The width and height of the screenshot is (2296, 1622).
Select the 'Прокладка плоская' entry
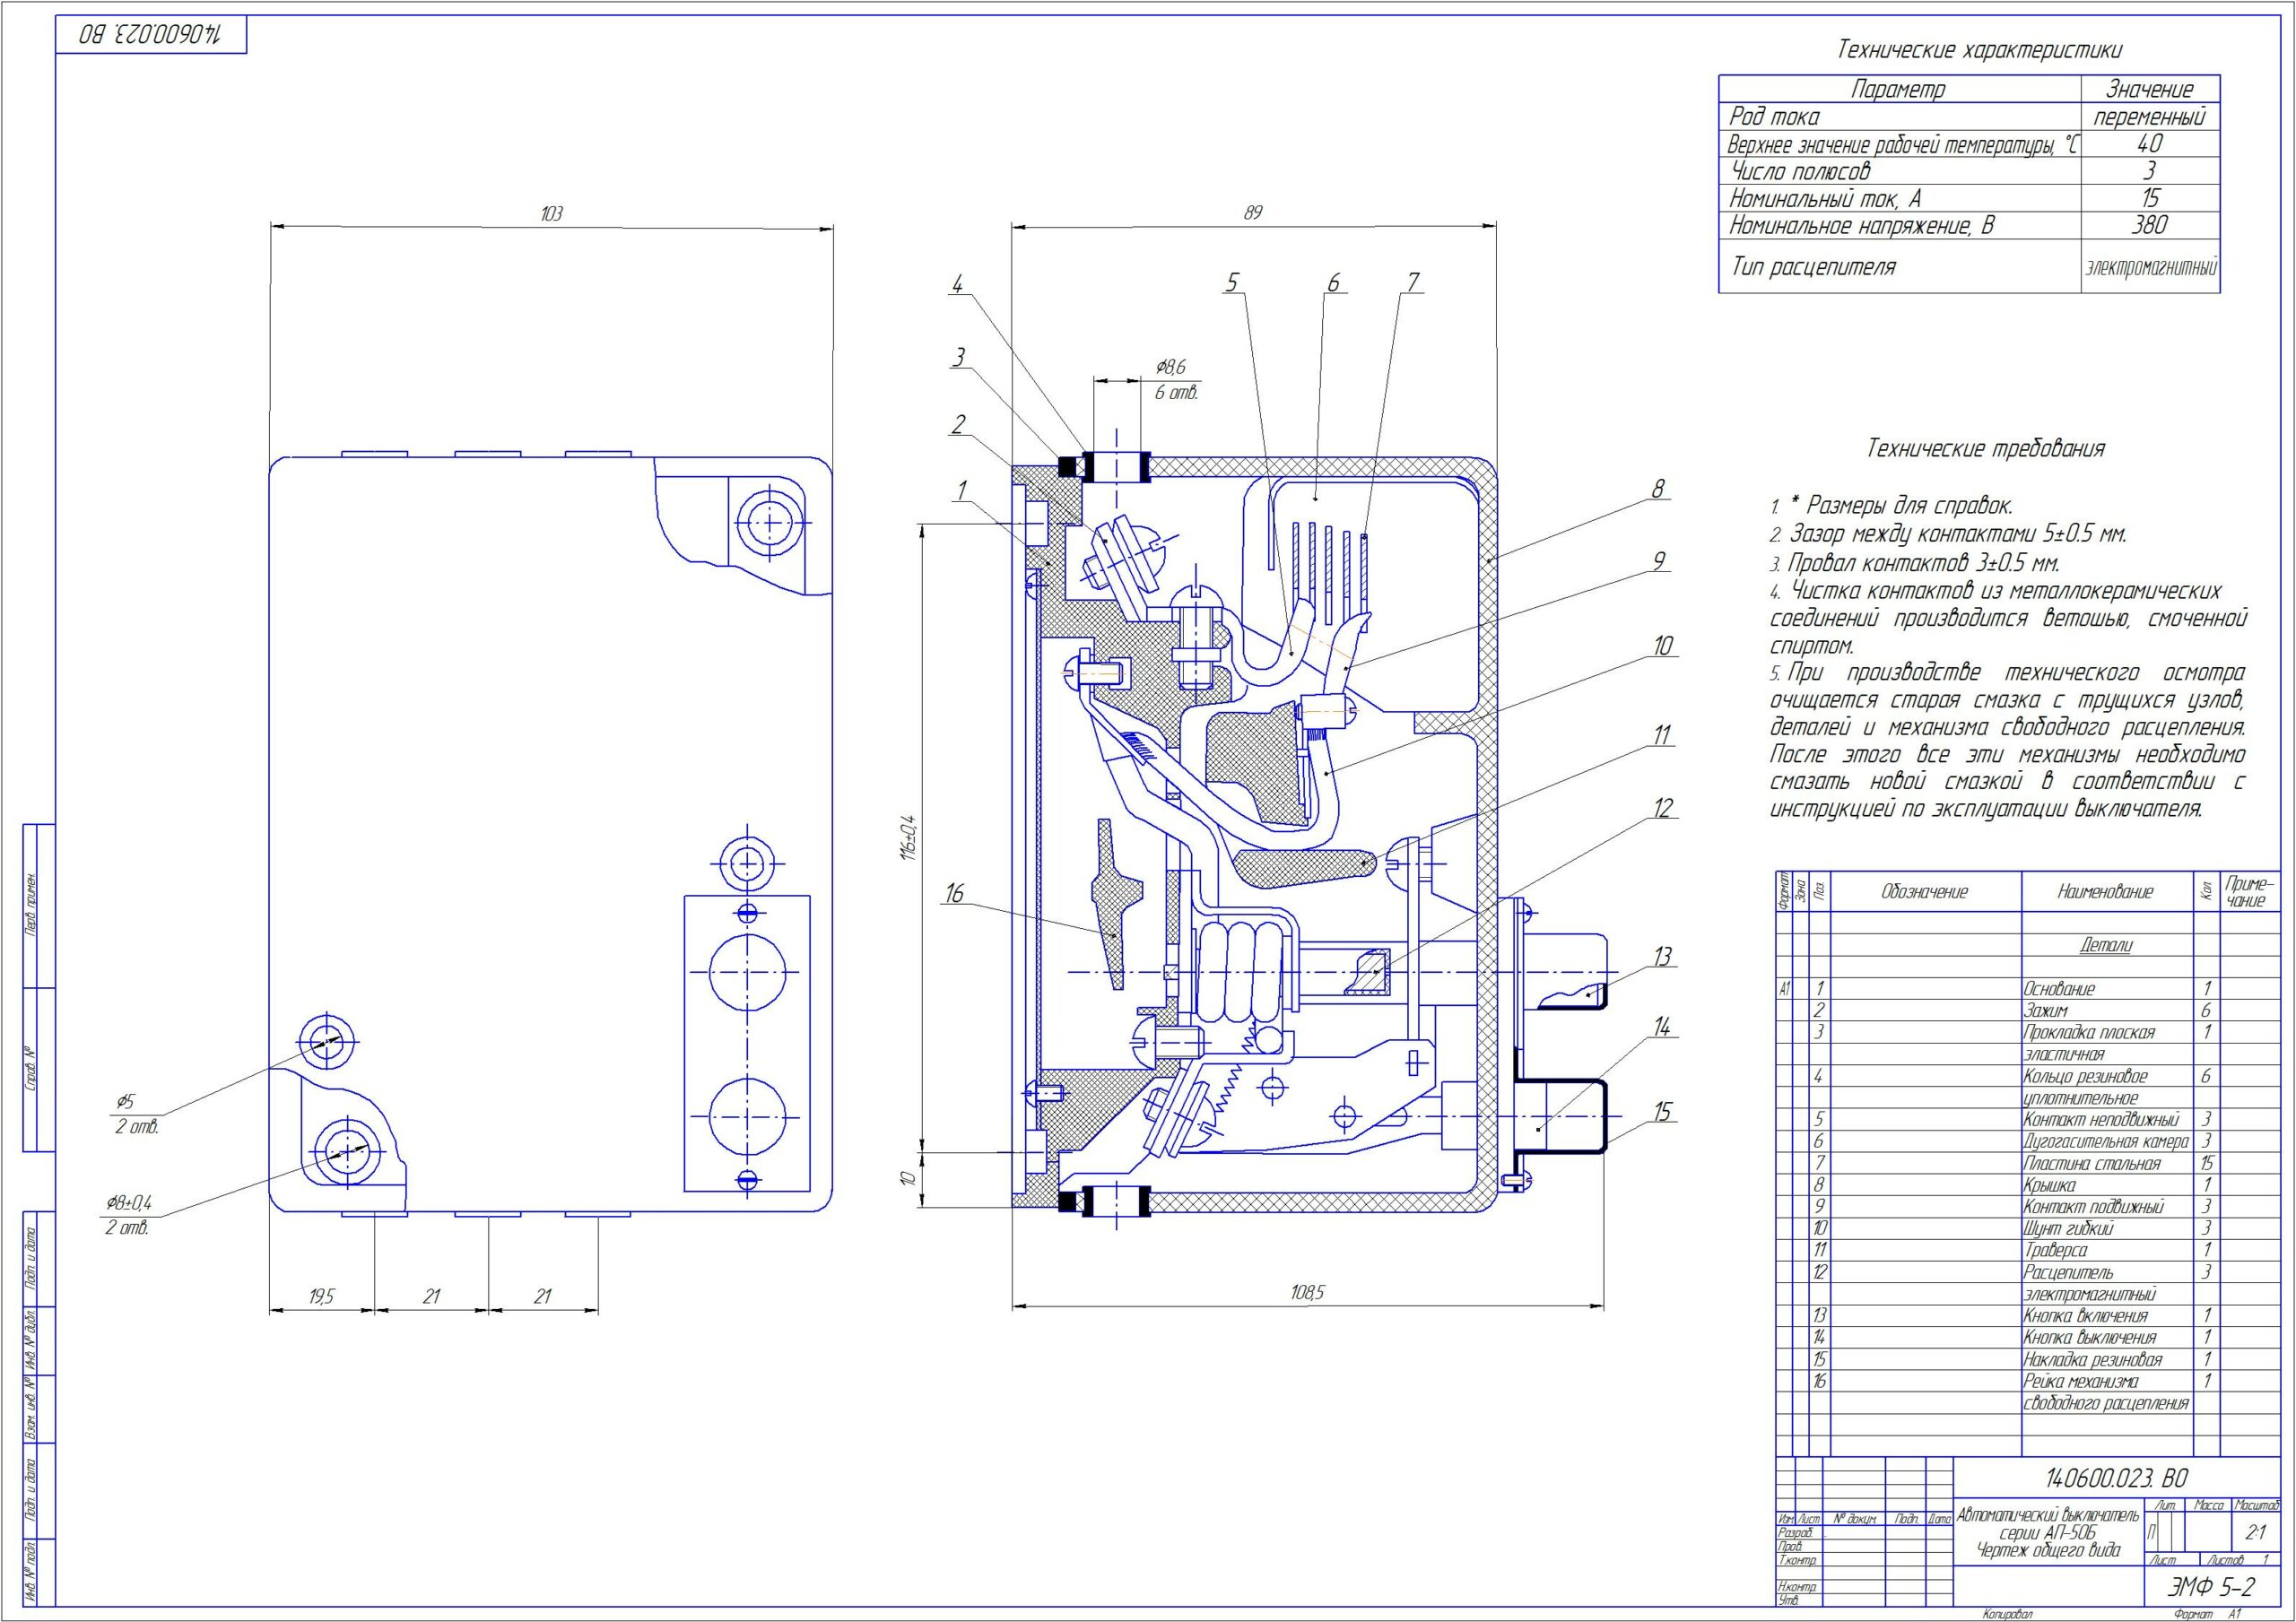click(2087, 1032)
